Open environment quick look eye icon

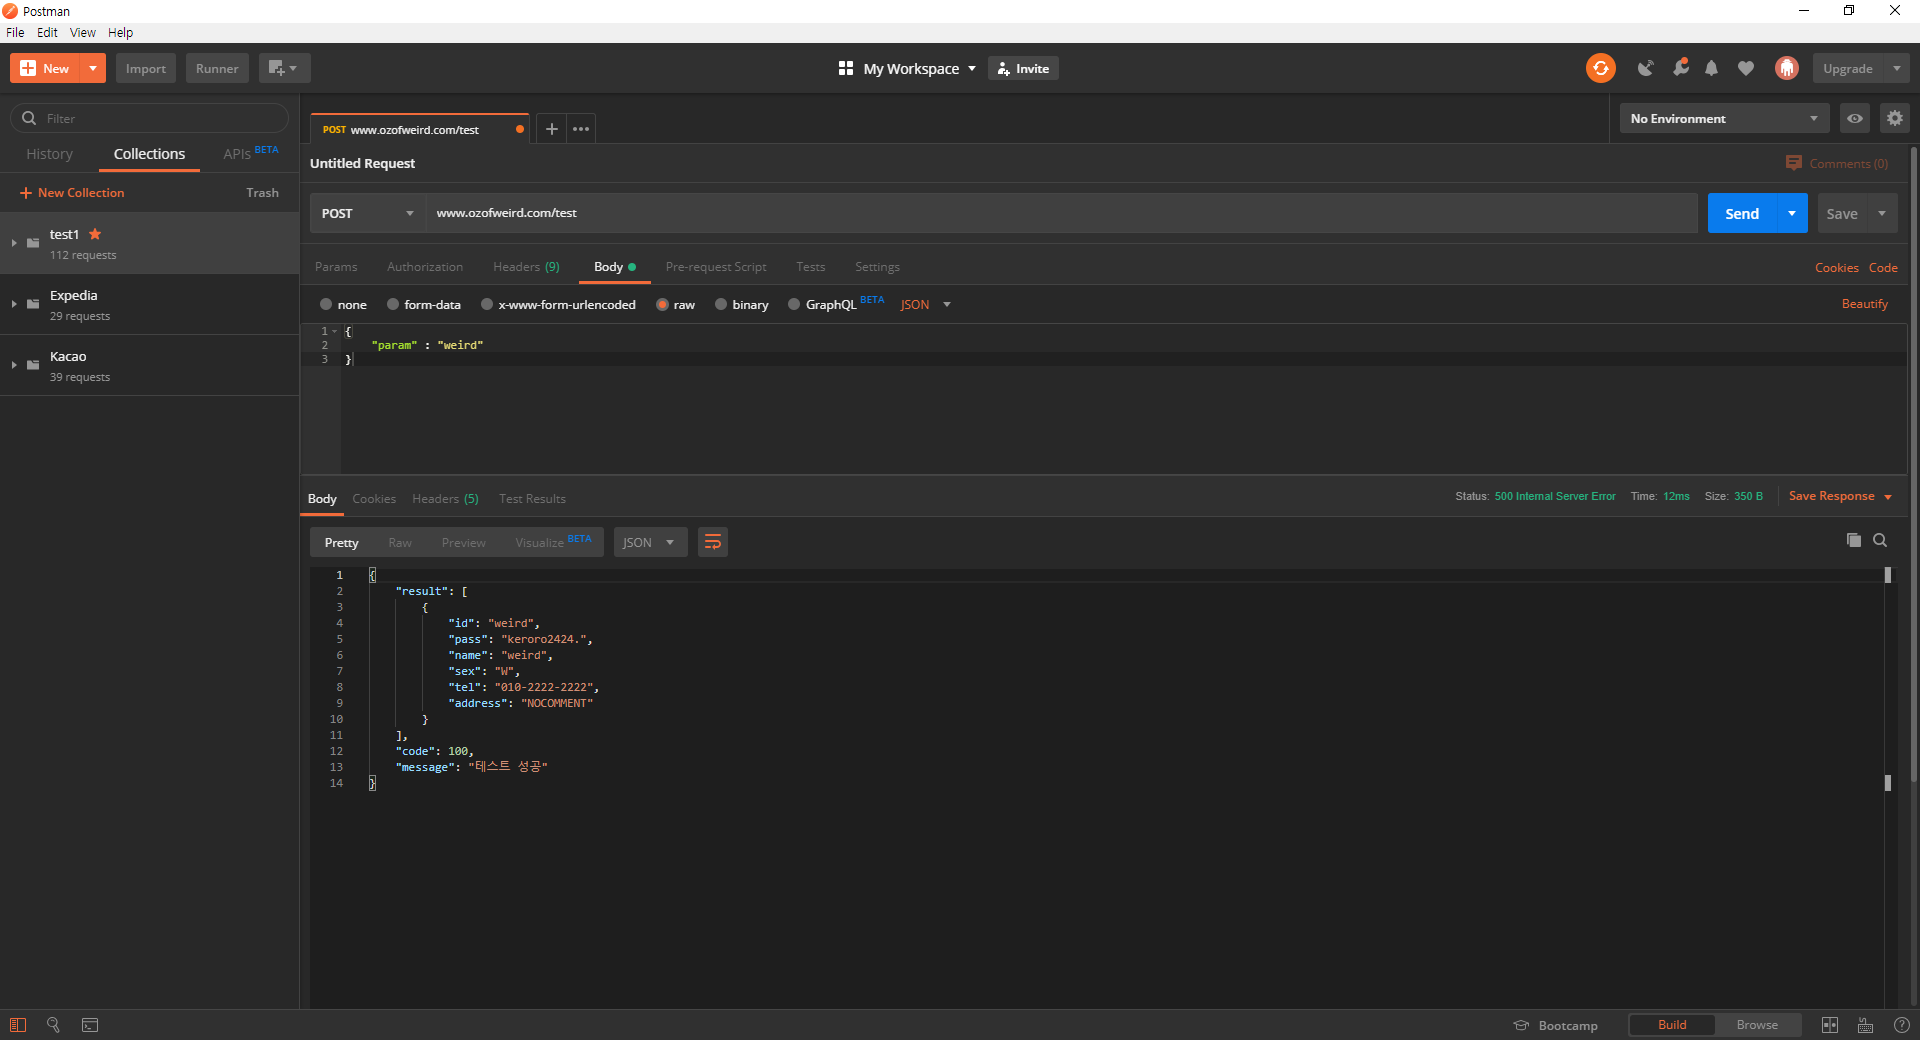coord(1855,118)
